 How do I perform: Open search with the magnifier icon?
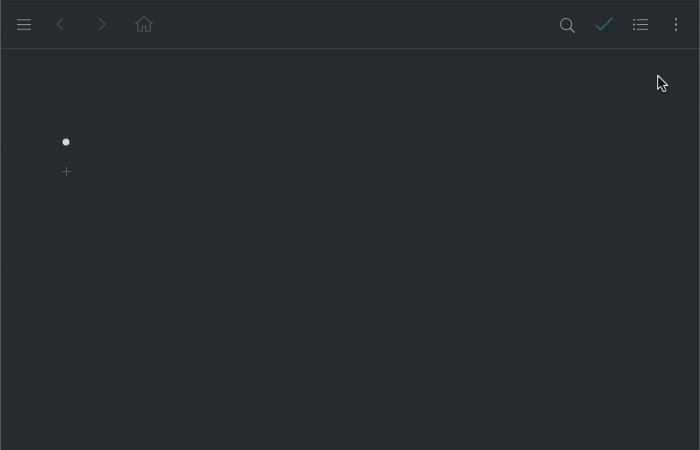(x=567, y=25)
